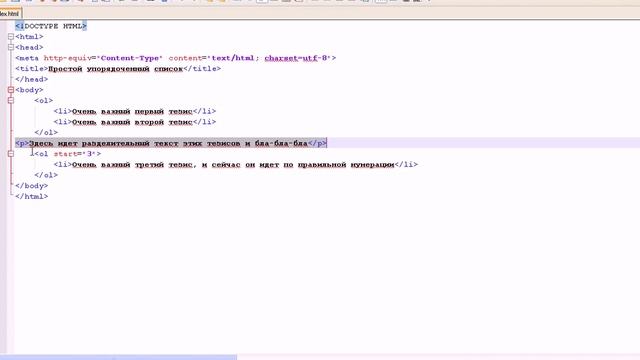The image size is (640, 360).
Task: Click the line 'Очень важный первый тезис'
Action: click(x=135, y=111)
